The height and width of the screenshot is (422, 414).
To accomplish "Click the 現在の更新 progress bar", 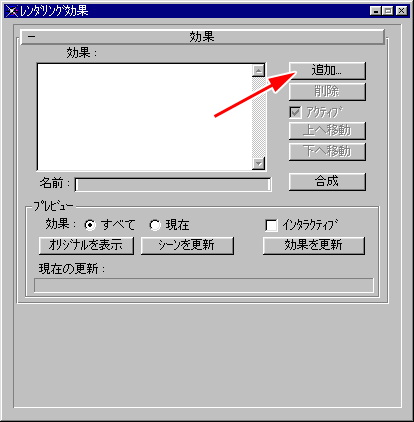I will click(204, 286).
